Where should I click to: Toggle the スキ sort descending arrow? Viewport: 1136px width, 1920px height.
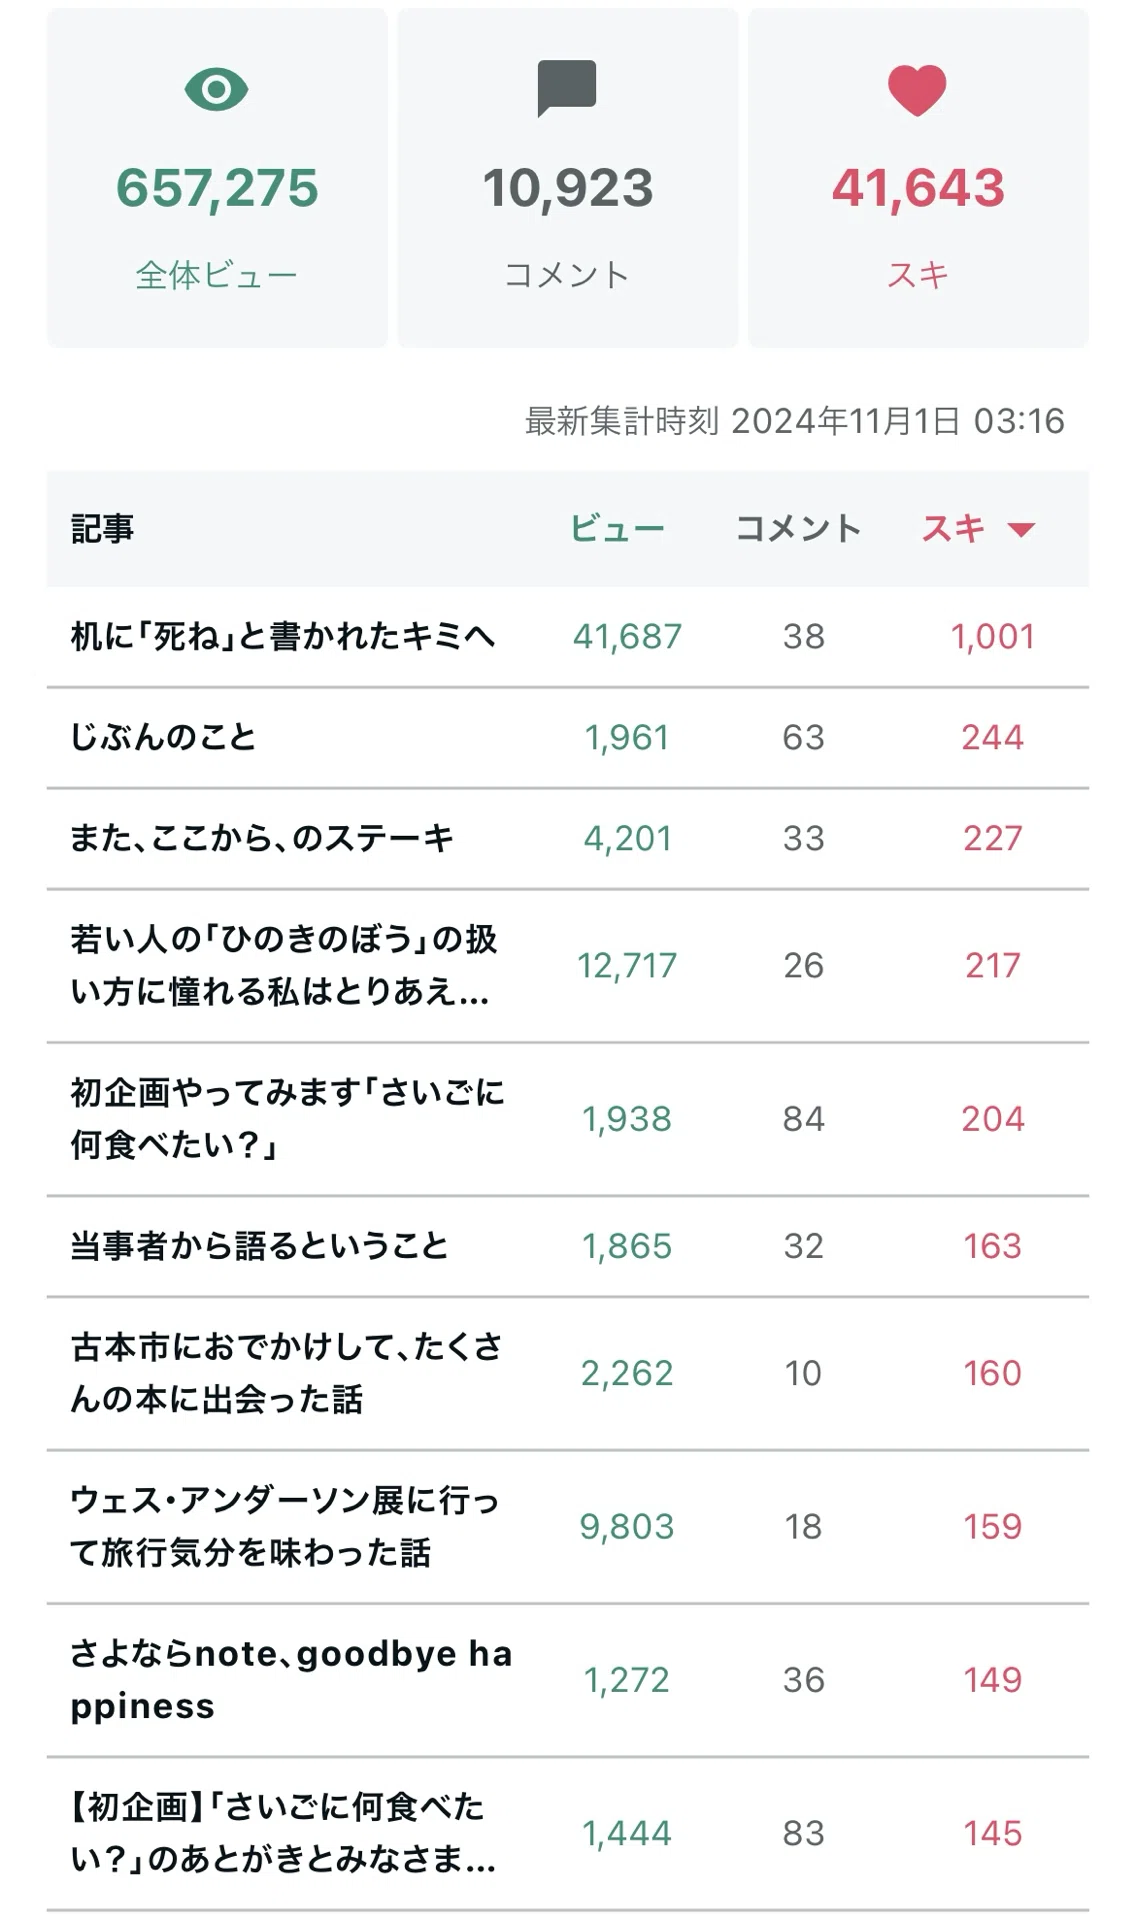pos(1021,529)
